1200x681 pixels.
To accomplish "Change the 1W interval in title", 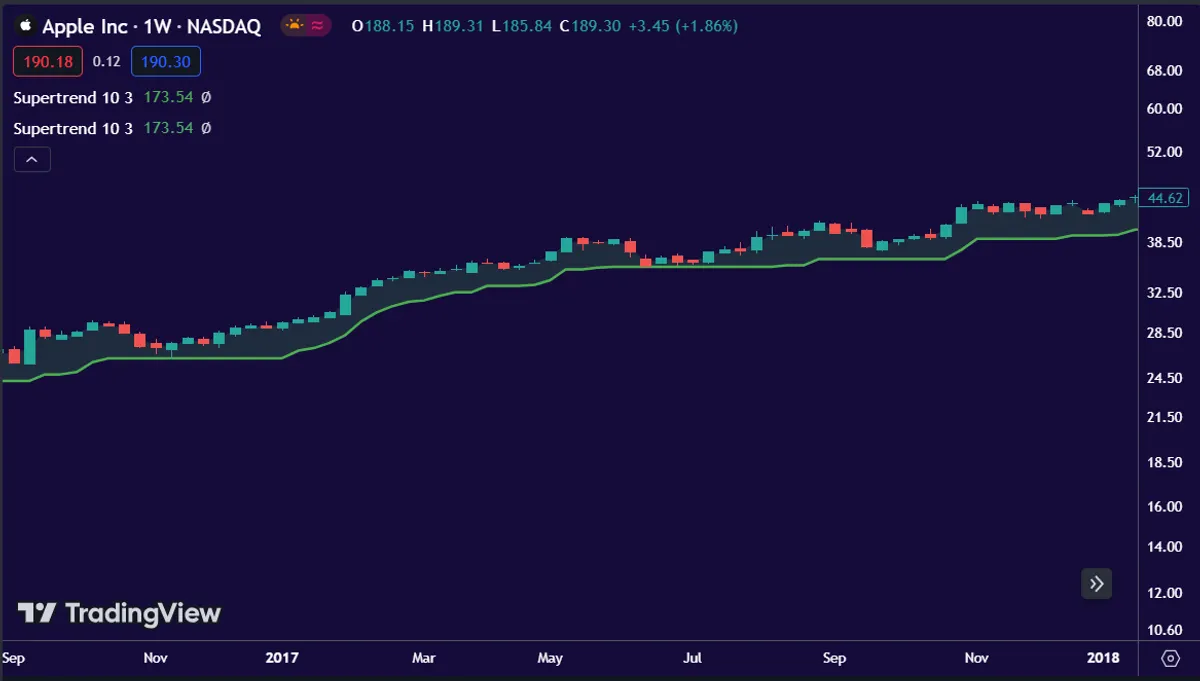I will pos(157,26).
